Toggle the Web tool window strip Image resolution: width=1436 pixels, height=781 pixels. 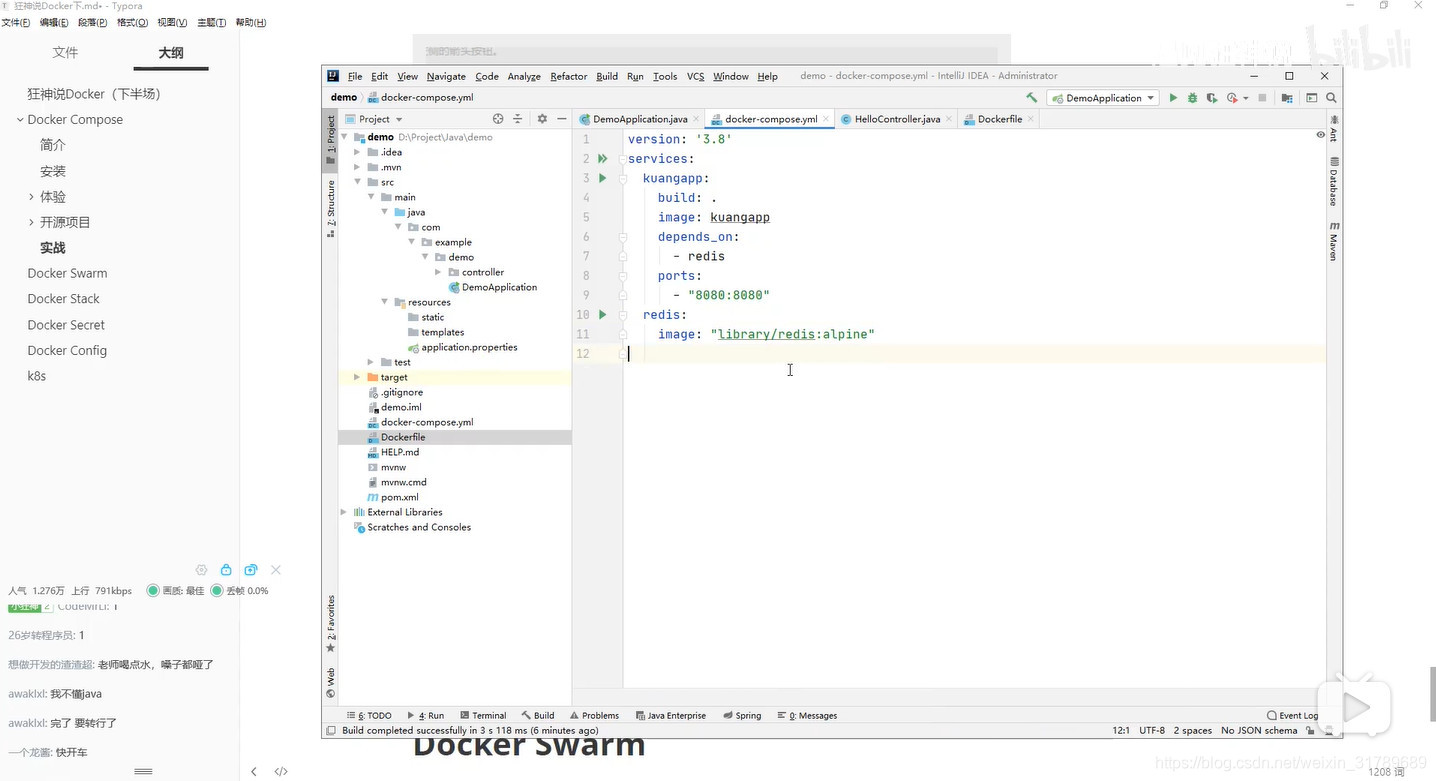[331, 683]
